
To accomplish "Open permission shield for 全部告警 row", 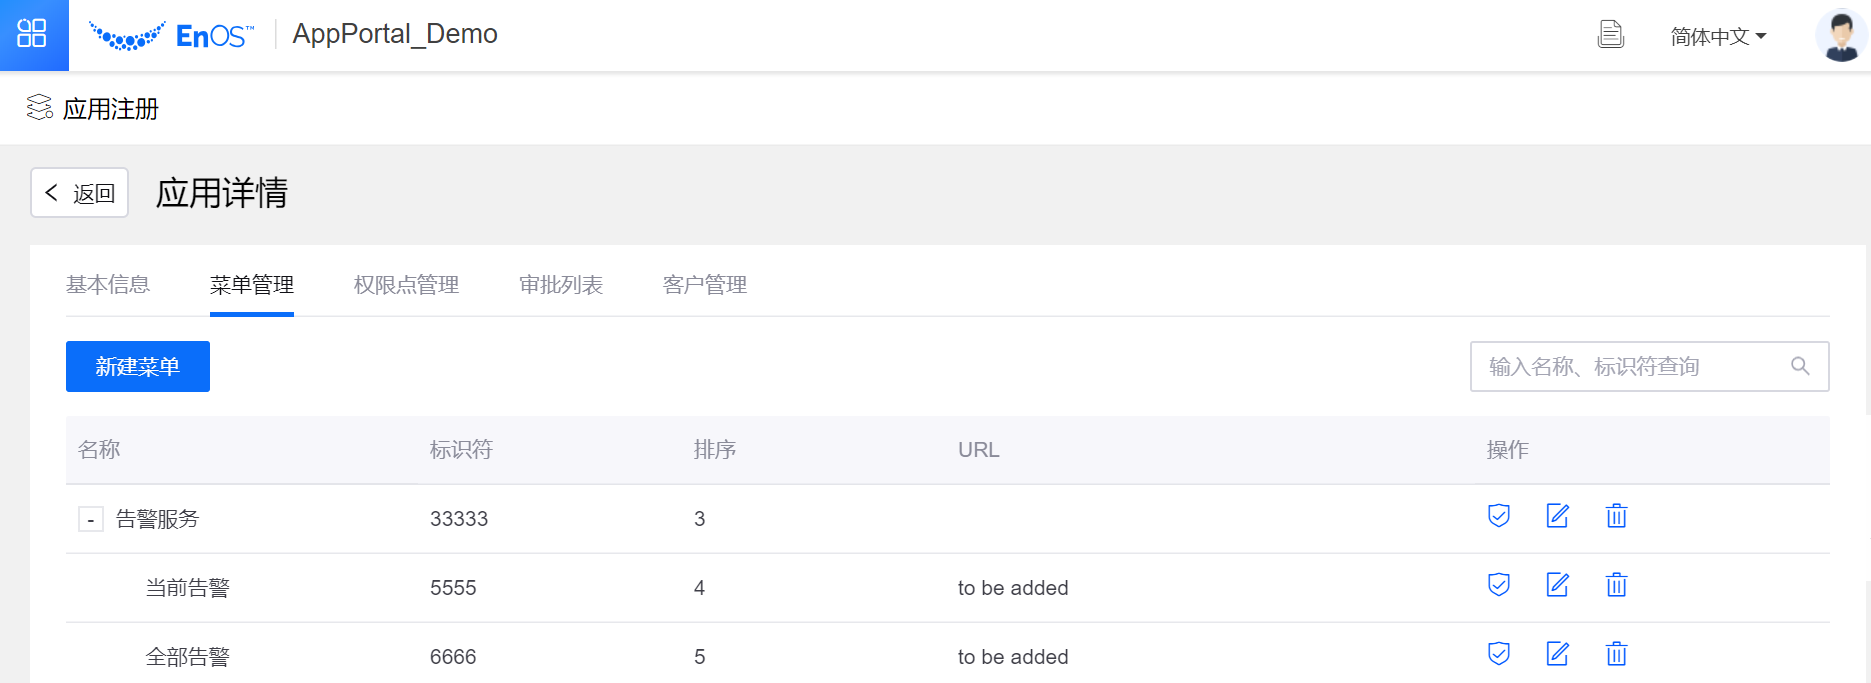I will click(x=1498, y=654).
